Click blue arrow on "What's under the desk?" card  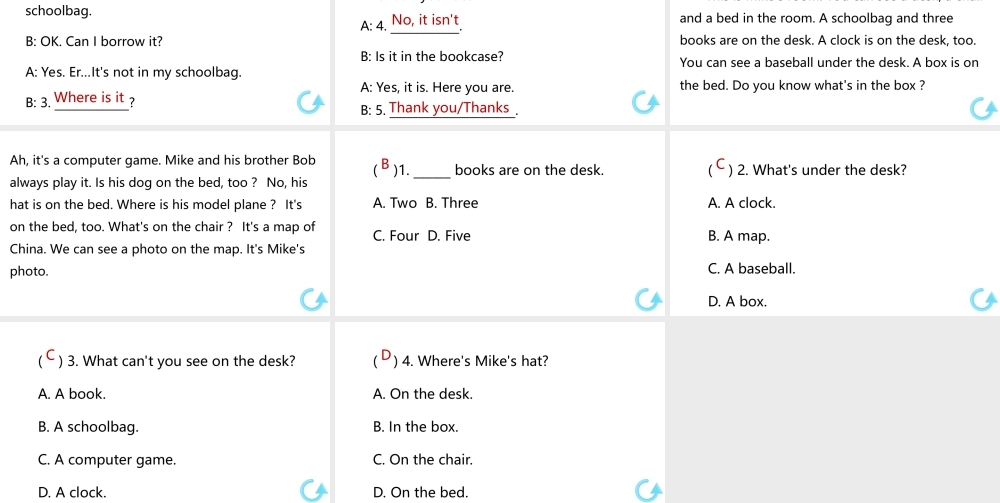[x=982, y=298]
